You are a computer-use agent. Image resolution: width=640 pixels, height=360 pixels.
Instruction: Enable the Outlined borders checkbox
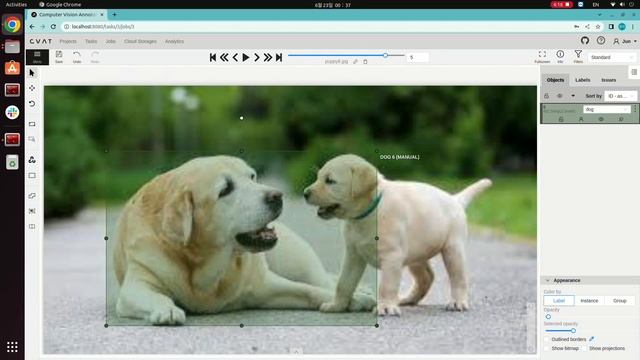pyautogui.click(x=547, y=340)
